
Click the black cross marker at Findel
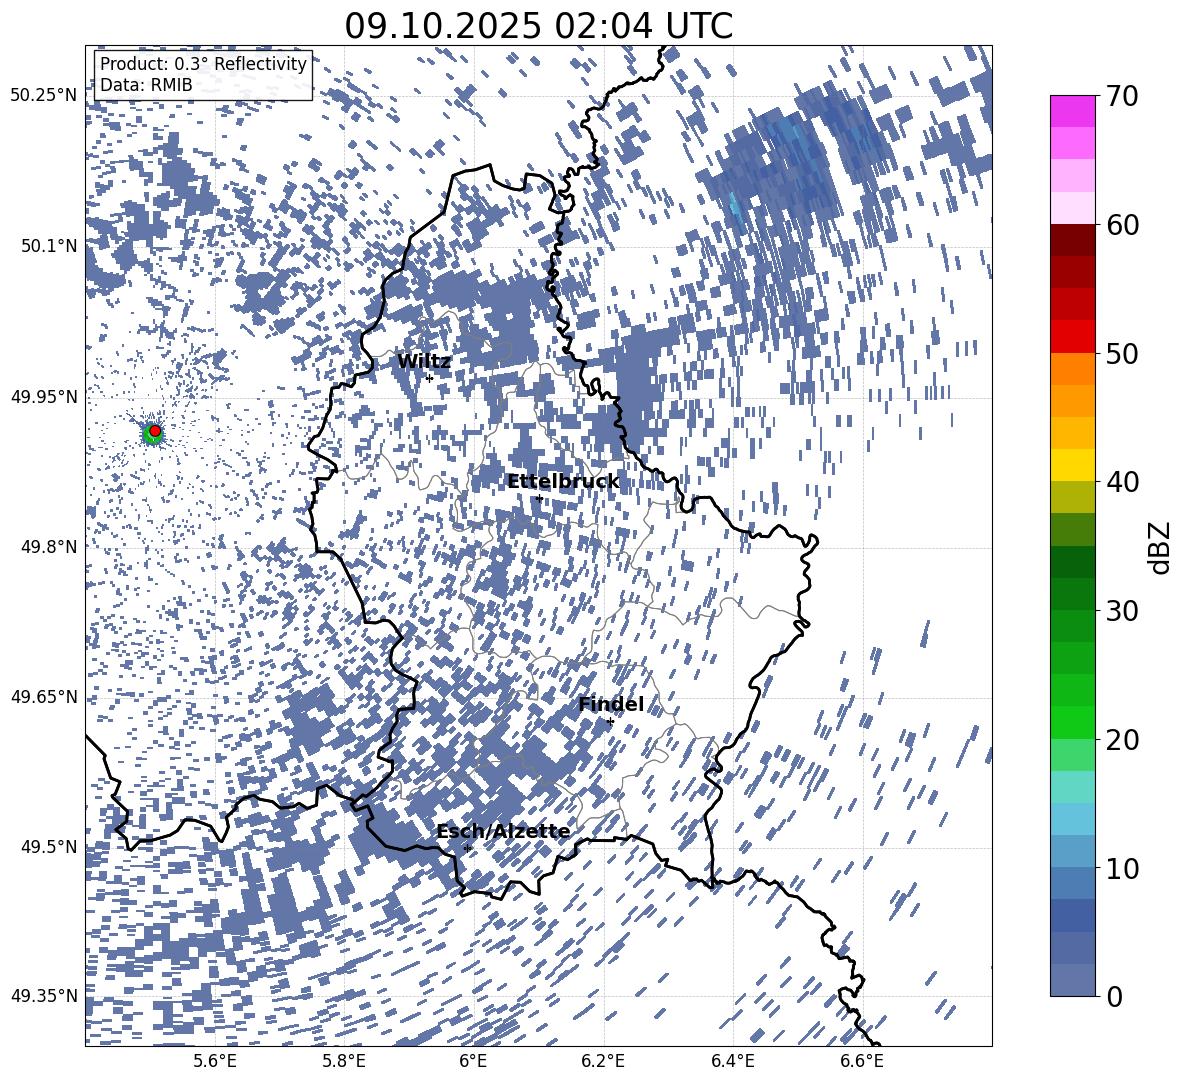tap(610, 722)
